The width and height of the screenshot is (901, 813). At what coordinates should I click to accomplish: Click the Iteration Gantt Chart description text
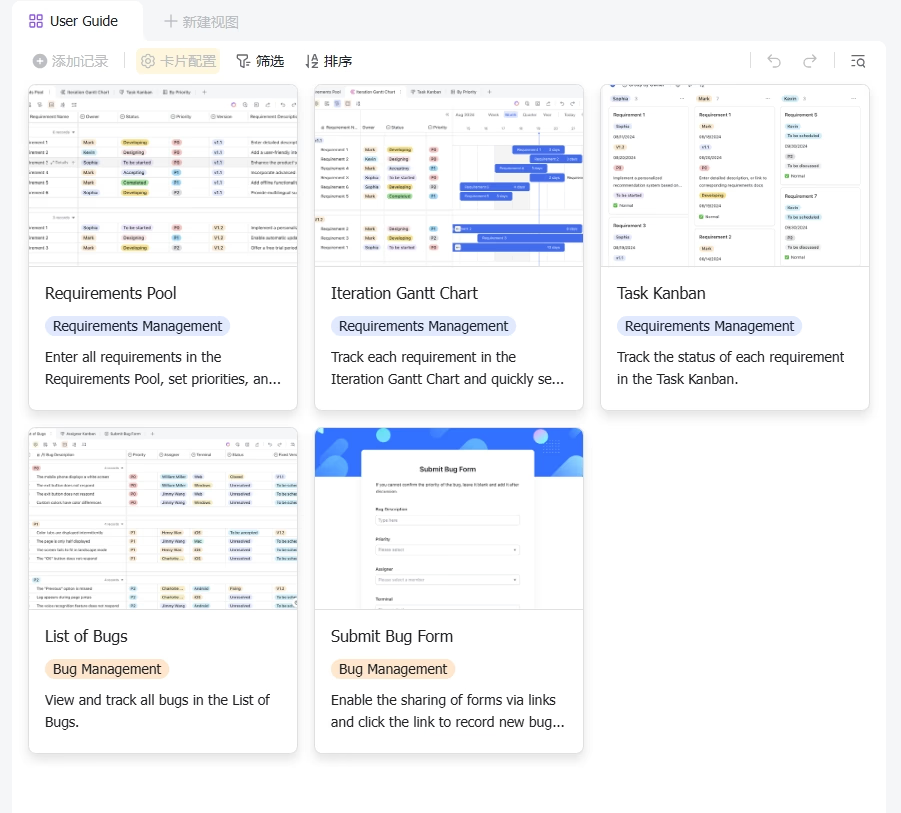click(447, 368)
